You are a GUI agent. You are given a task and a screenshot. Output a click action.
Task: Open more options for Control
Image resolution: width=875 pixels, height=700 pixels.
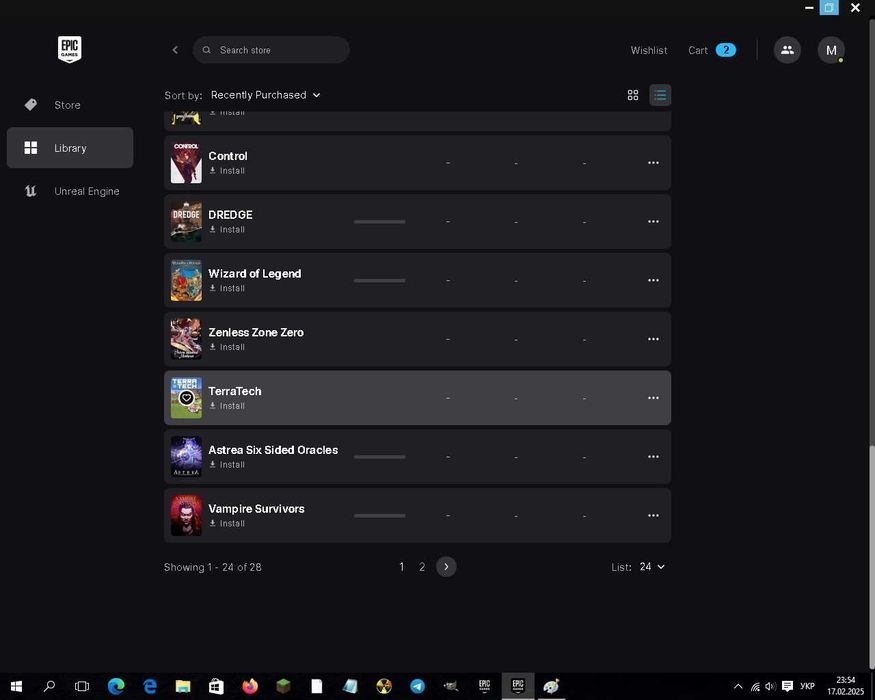click(653, 162)
